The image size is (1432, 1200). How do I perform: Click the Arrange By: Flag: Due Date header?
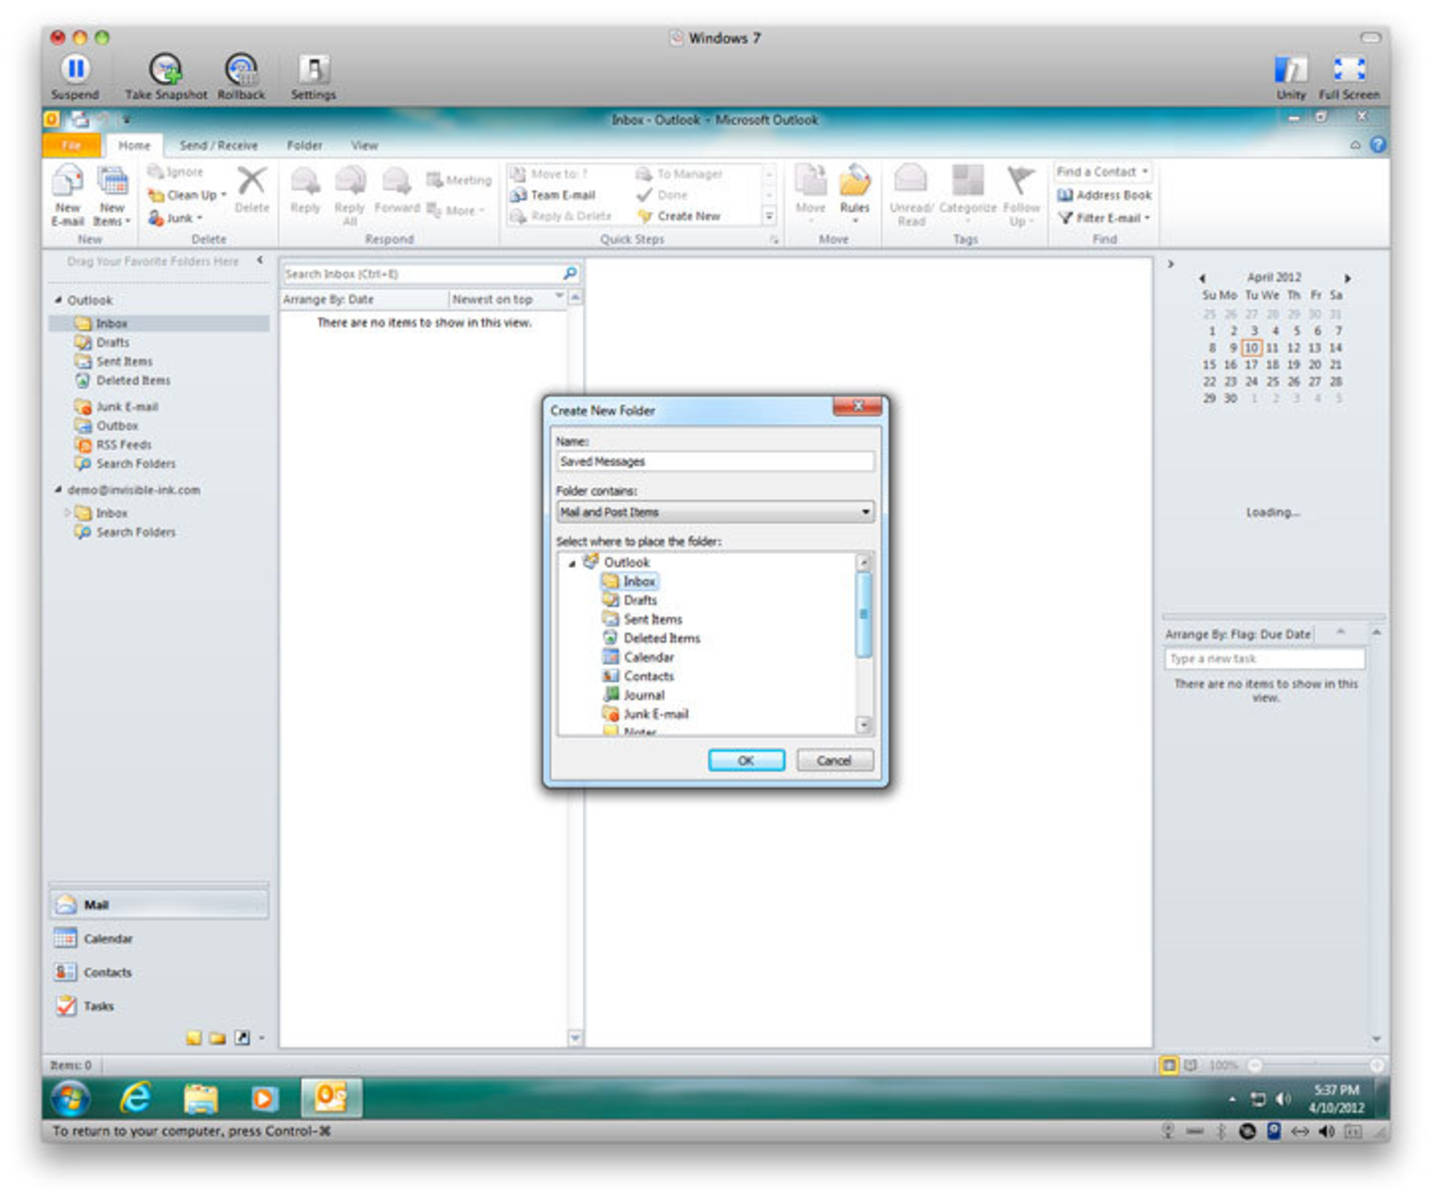[x=1238, y=635]
